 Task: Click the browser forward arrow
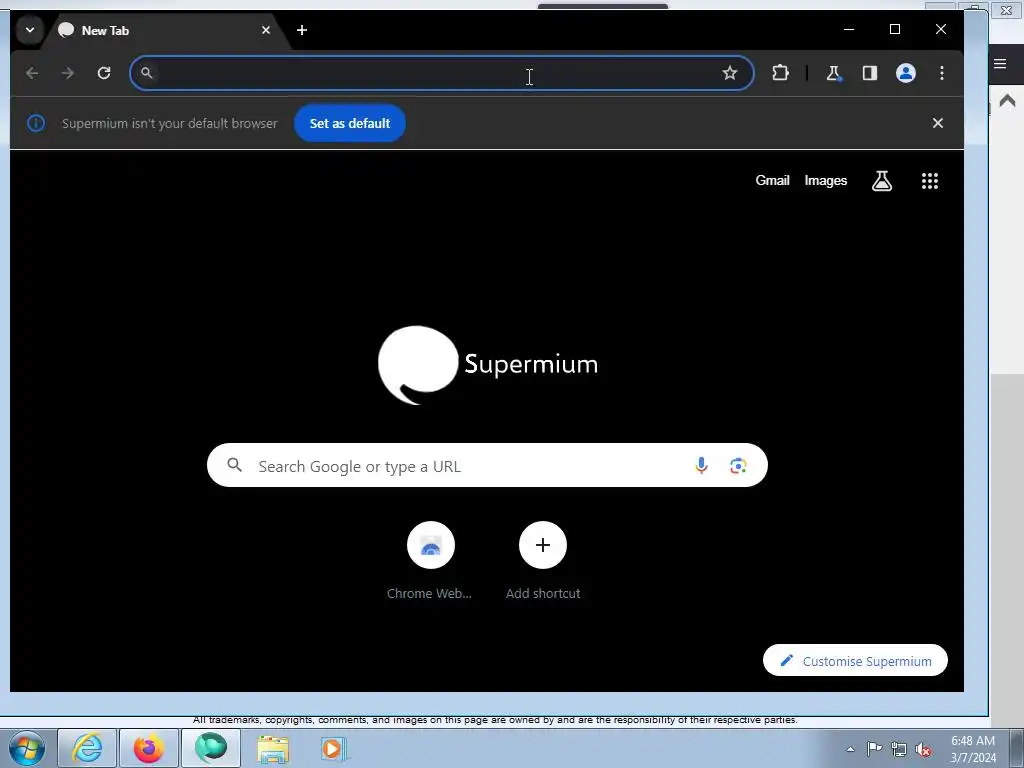[68, 73]
